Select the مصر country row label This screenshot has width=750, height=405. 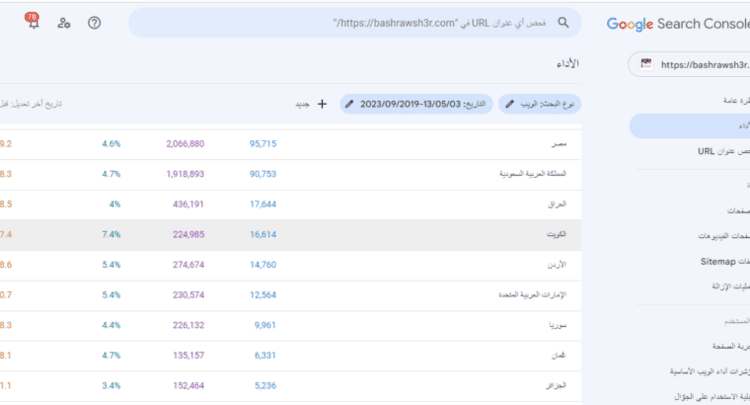pyautogui.click(x=559, y=144)
